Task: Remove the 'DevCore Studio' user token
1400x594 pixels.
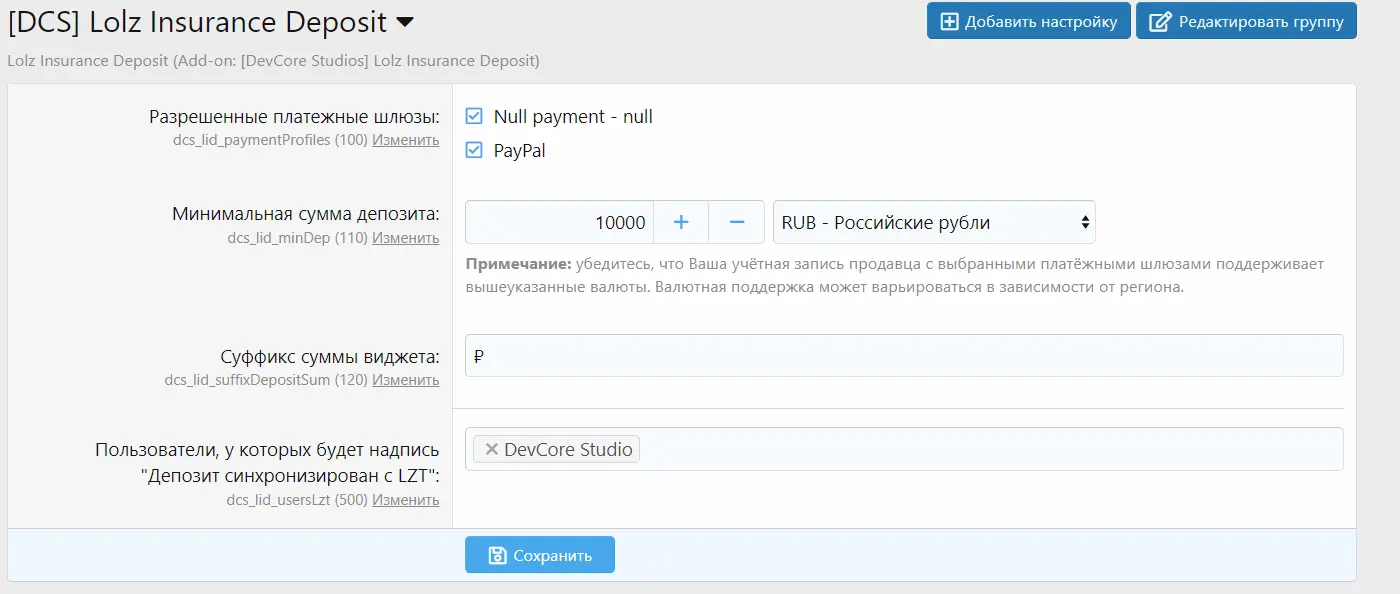Action: coord(491,450)
